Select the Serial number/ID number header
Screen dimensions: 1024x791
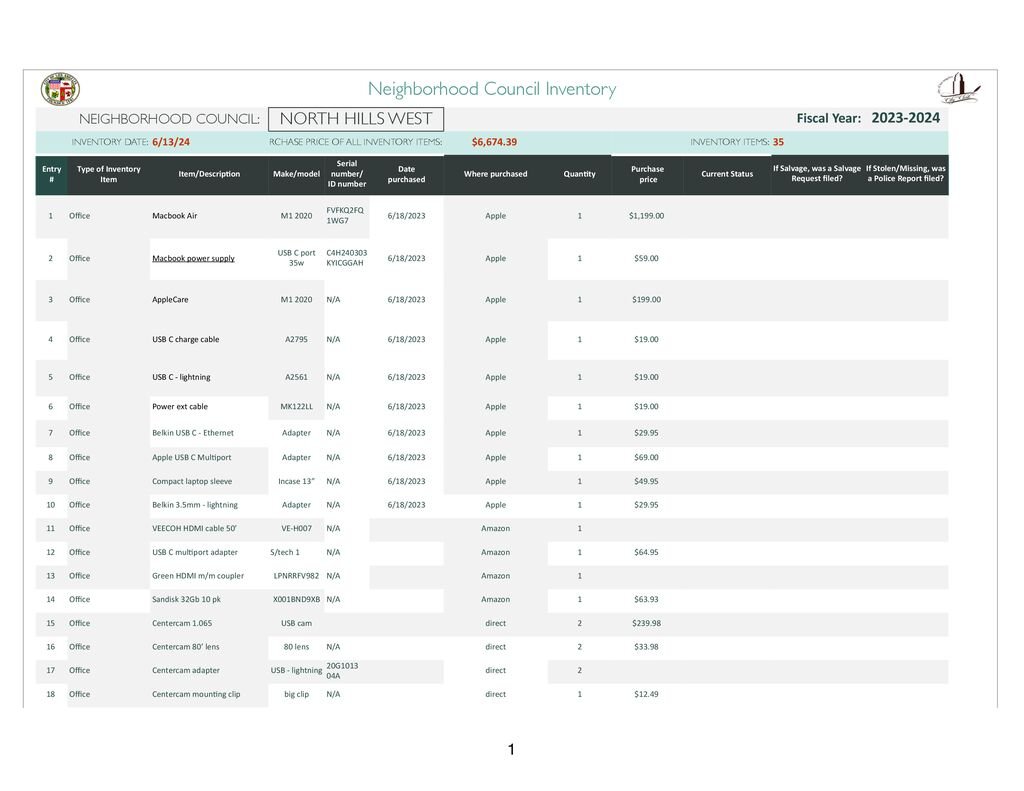[x=347, y=174]
